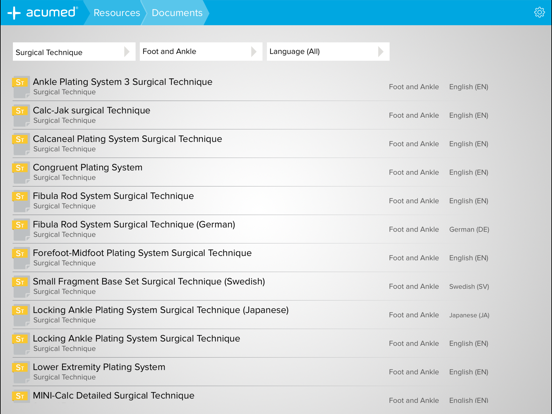Click ST icon for Ankle Plating System 3

coord(20,87)
